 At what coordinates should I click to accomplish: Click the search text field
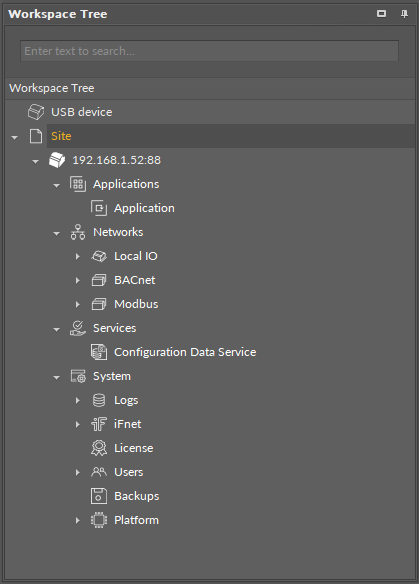click(x=209, y=51)
